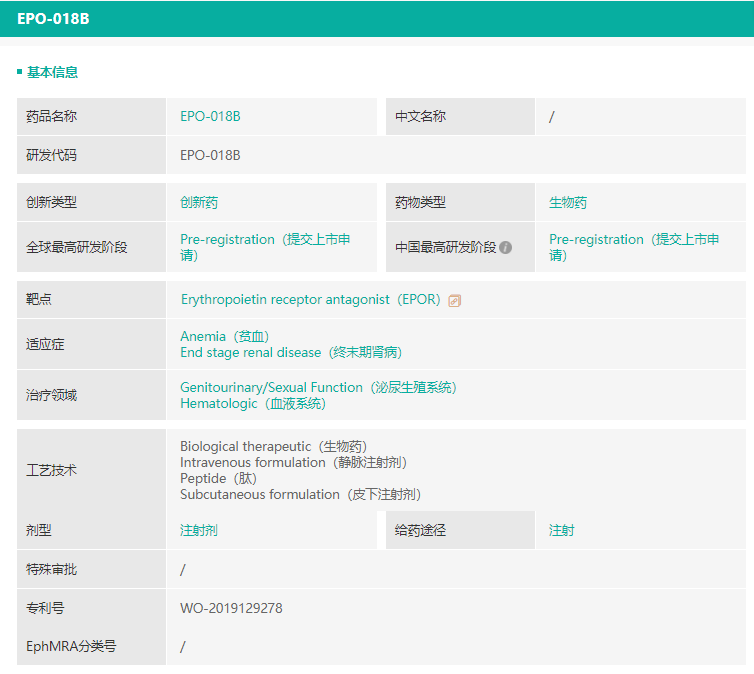
Task: Select the 生物药 drug type link
Action: pos(568,202)
